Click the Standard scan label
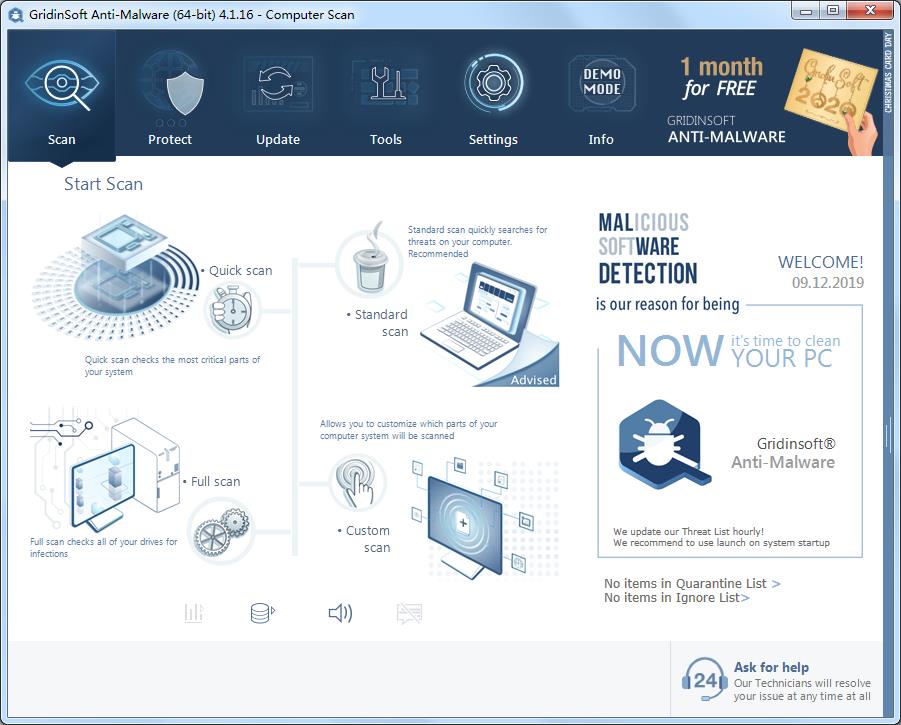 pos(381,323)
